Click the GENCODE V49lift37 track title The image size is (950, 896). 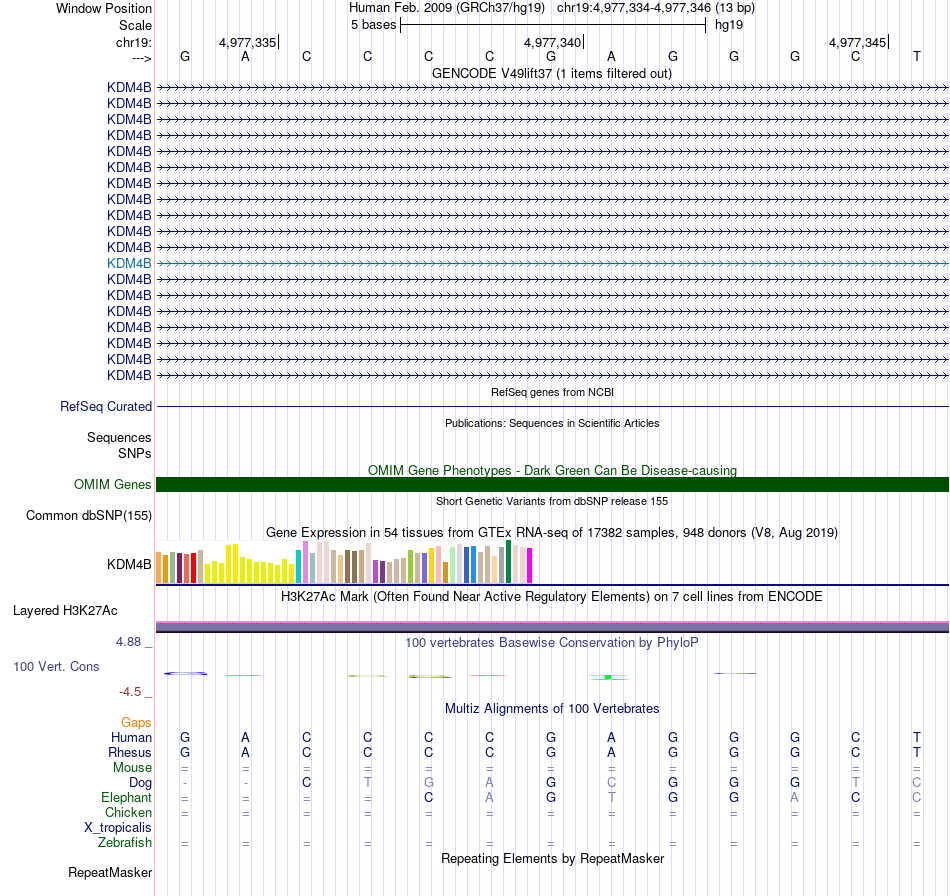(x=552, y=74)
